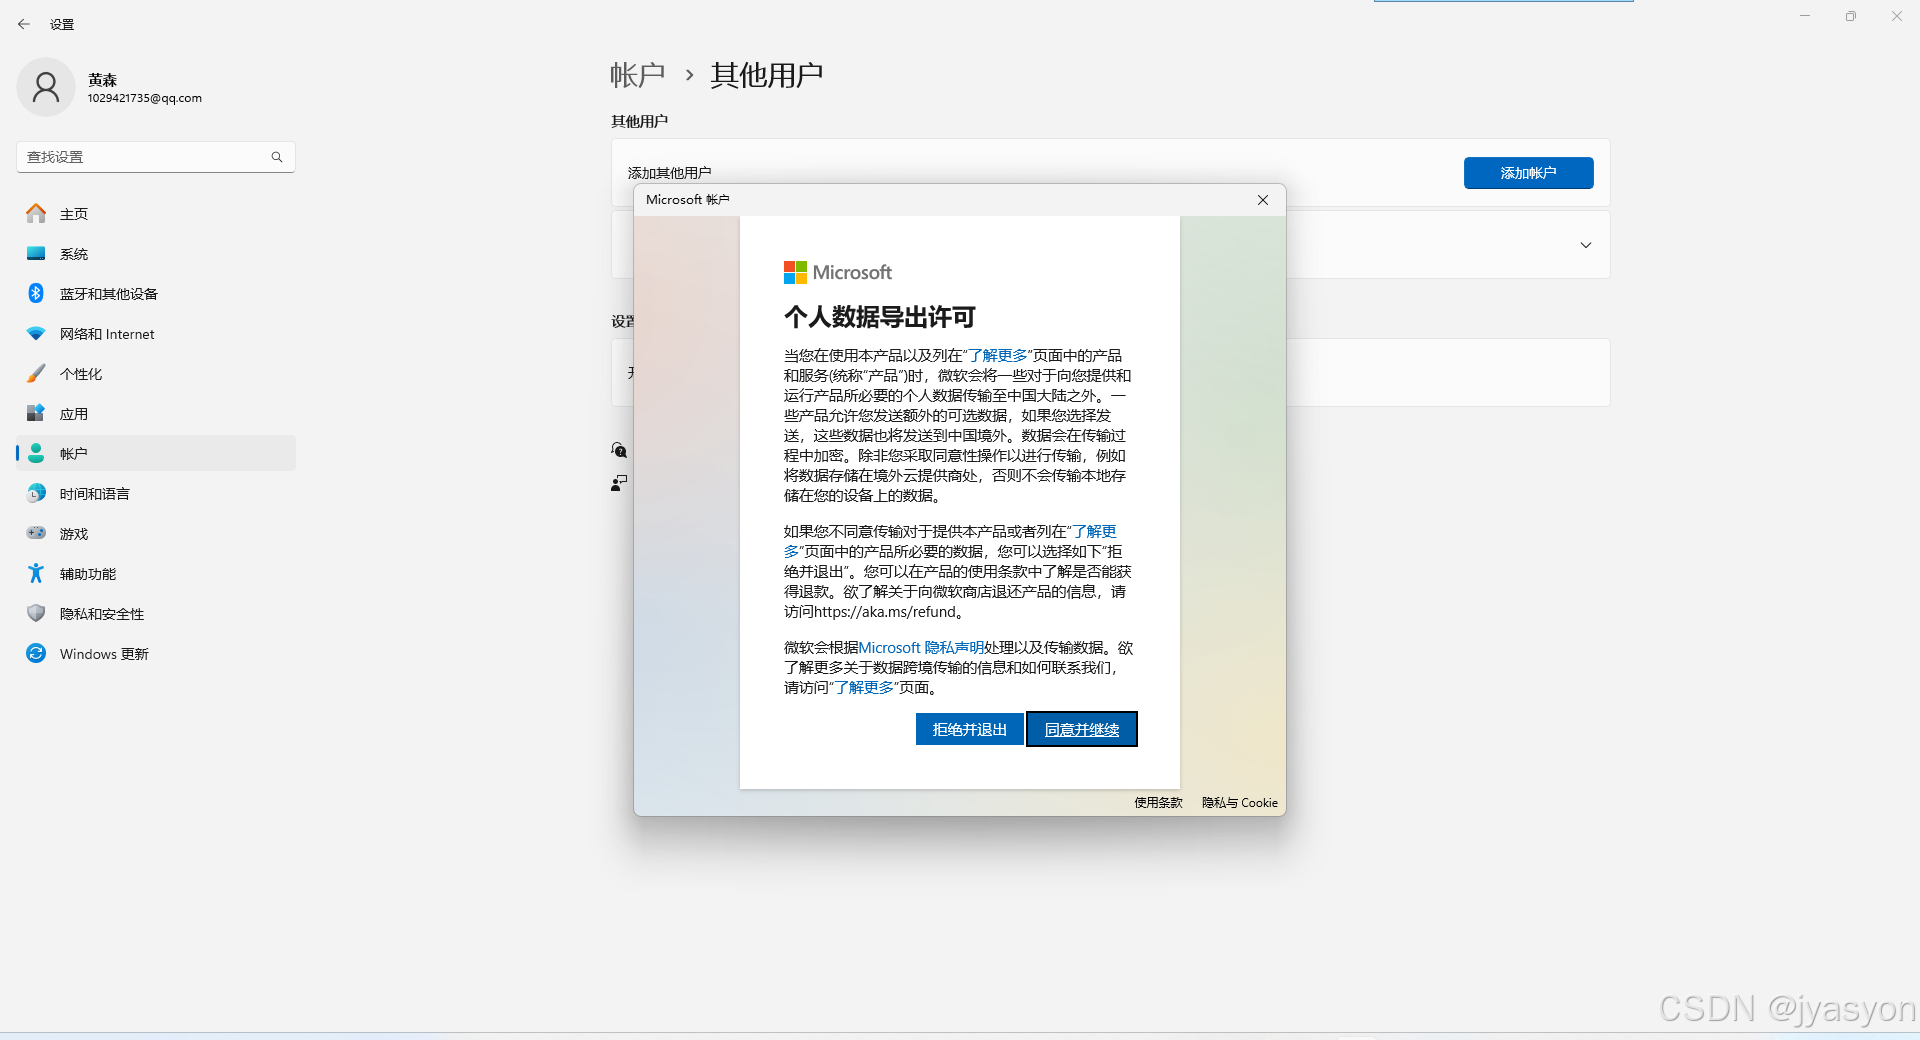This screenshot has width=1920, height=1040.
Task: Click the user email 1029421735@qq.com
Action: pyautogui.click(x=145, y=98)
